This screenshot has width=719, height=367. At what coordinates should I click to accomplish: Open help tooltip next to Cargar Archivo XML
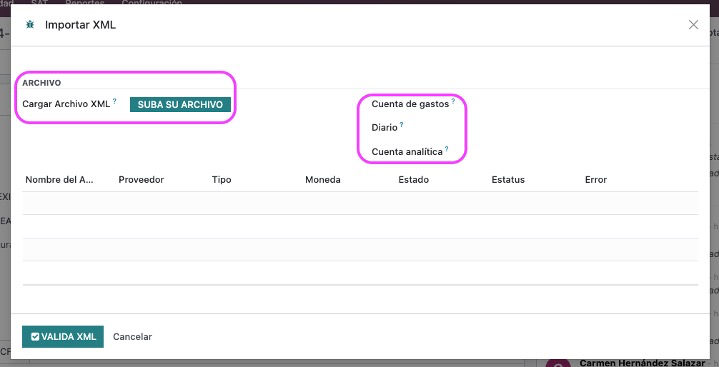(115, 100)
